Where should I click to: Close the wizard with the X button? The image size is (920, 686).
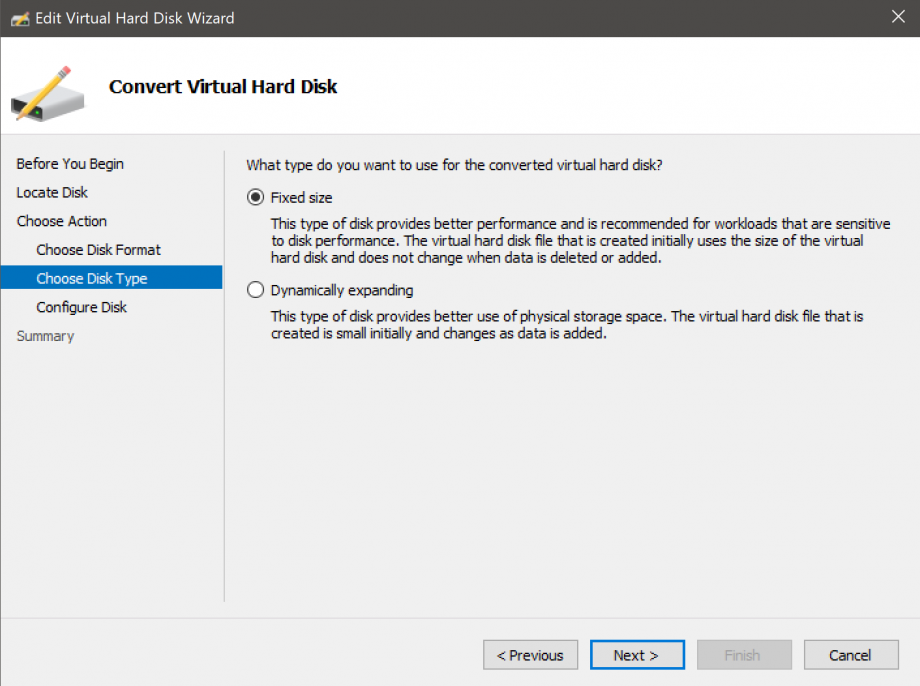(x=898, y=16)
